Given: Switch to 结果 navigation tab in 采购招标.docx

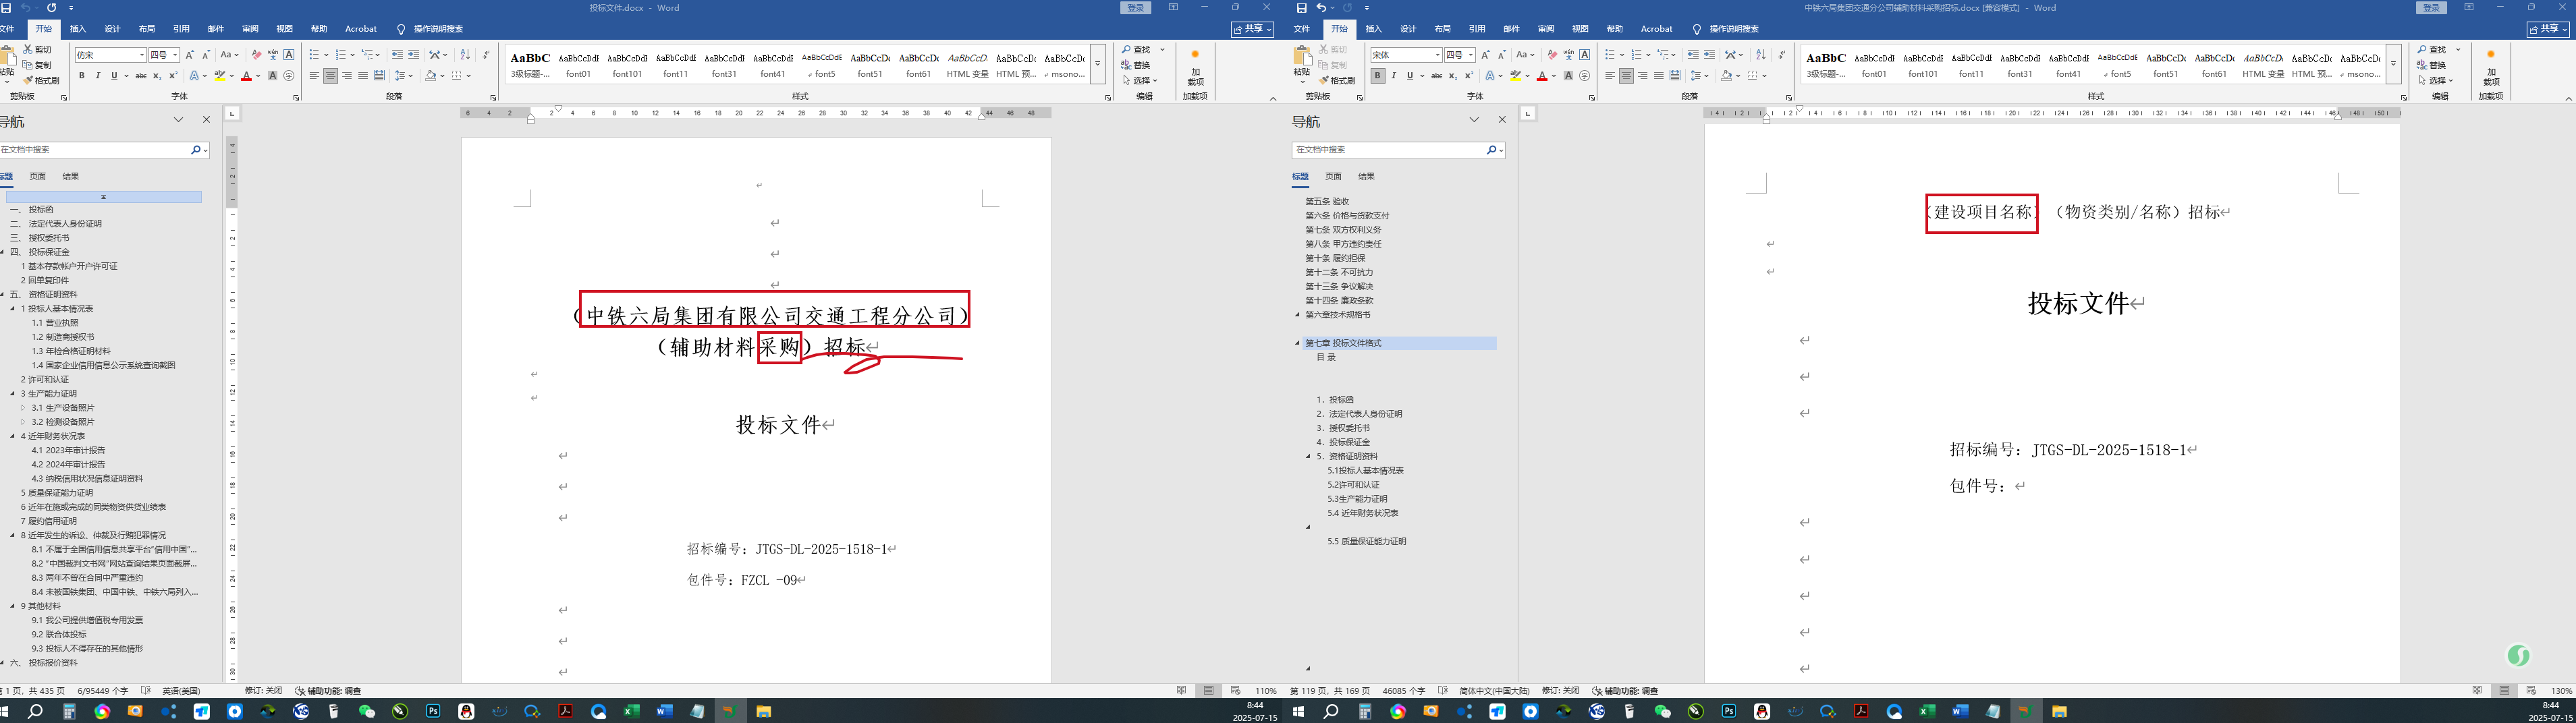Looking at the screenshot, I should point(1366,176).
